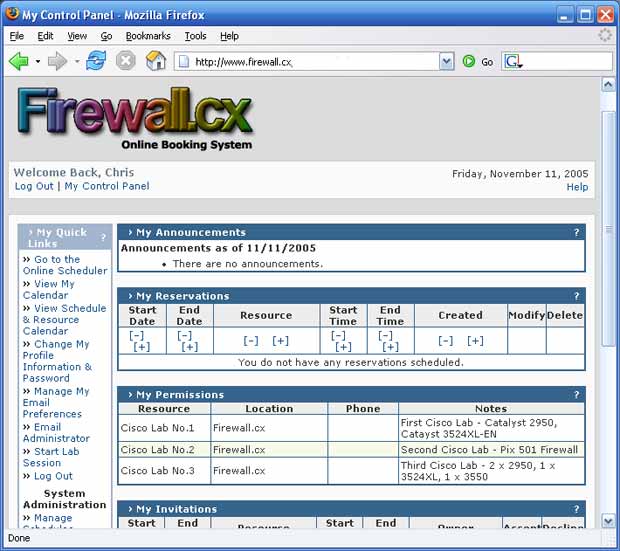Sort Start Time ascending with [+]
The height and width of the screenshot is (551, 620).
click(x=343, y=347)
